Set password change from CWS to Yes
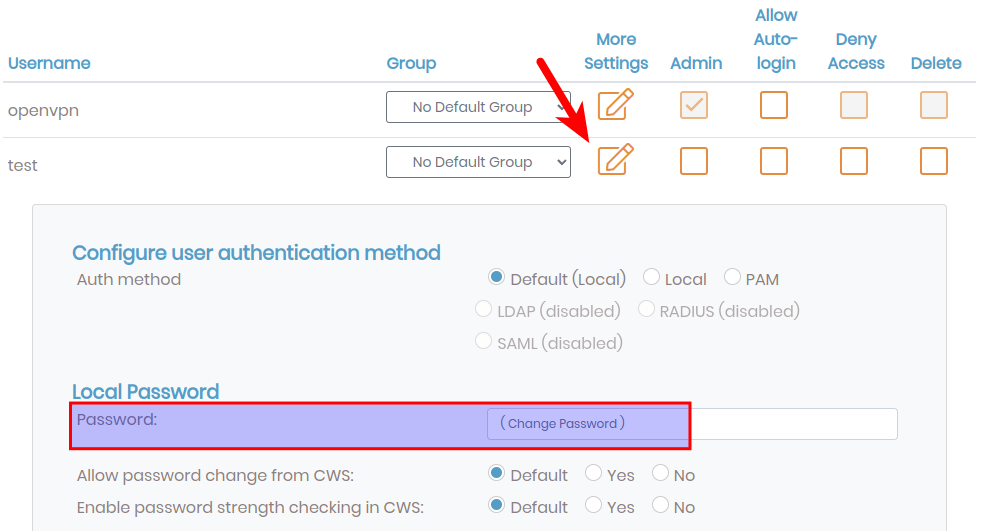The image size is (984, 531). click(x=594, y=474)
